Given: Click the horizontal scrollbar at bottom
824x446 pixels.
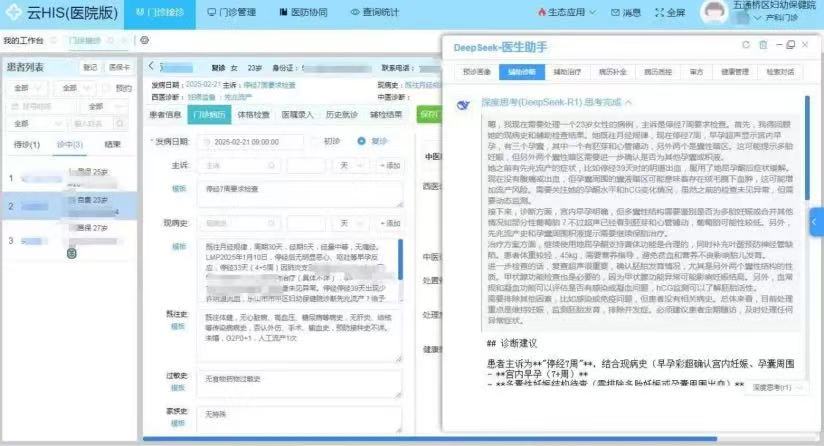Looking at the screenshot, I should [x=430, y=439].
